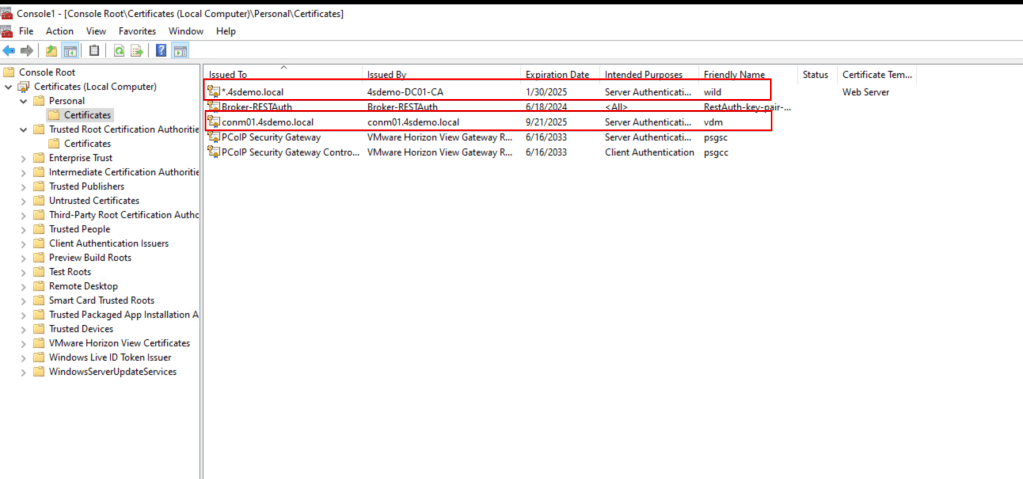Select the Trusted Publishers tree item
1023x479 pixels.
coord(86,186)
